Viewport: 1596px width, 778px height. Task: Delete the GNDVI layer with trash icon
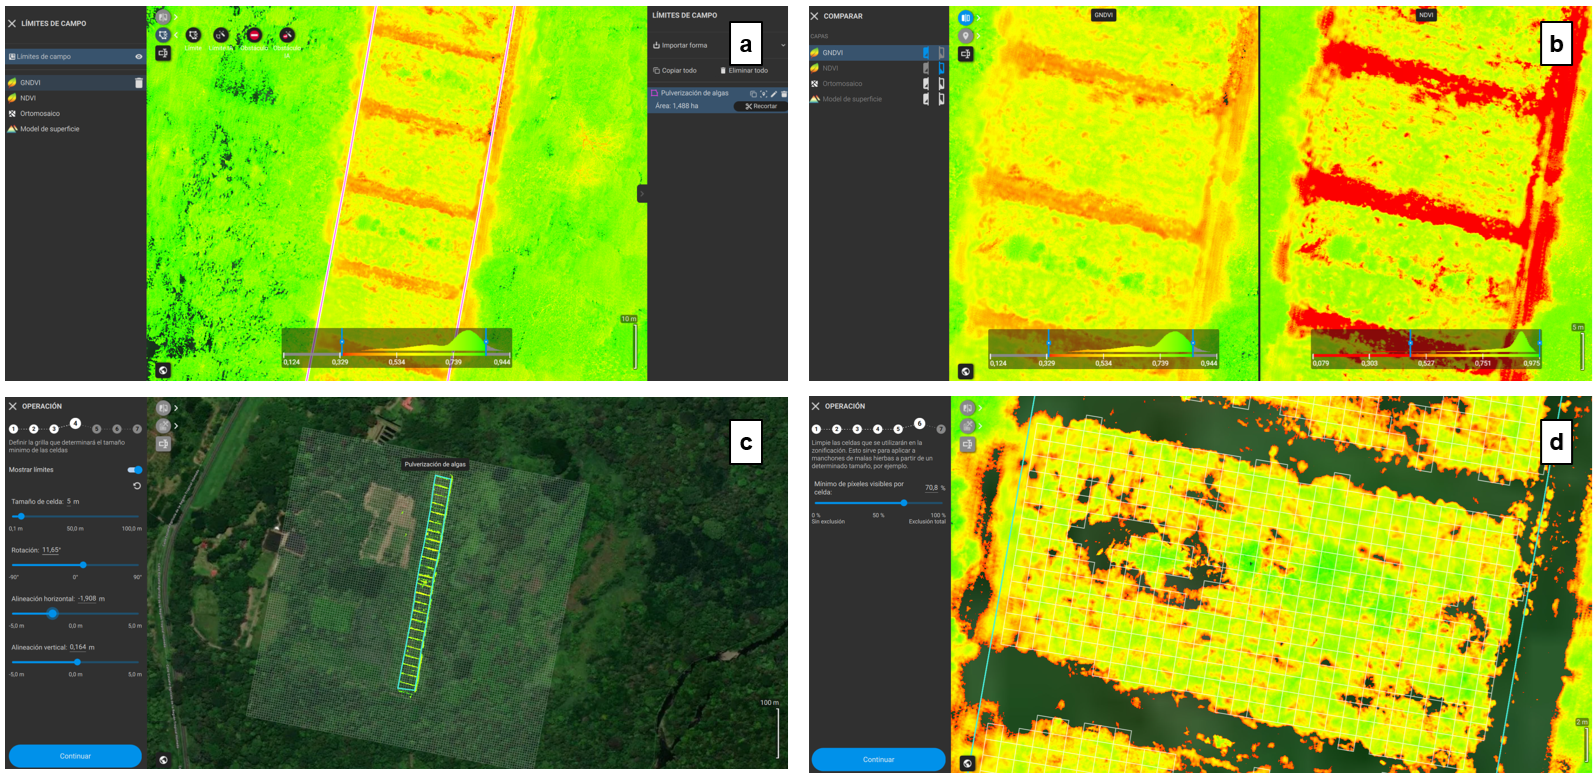point(139,83)
